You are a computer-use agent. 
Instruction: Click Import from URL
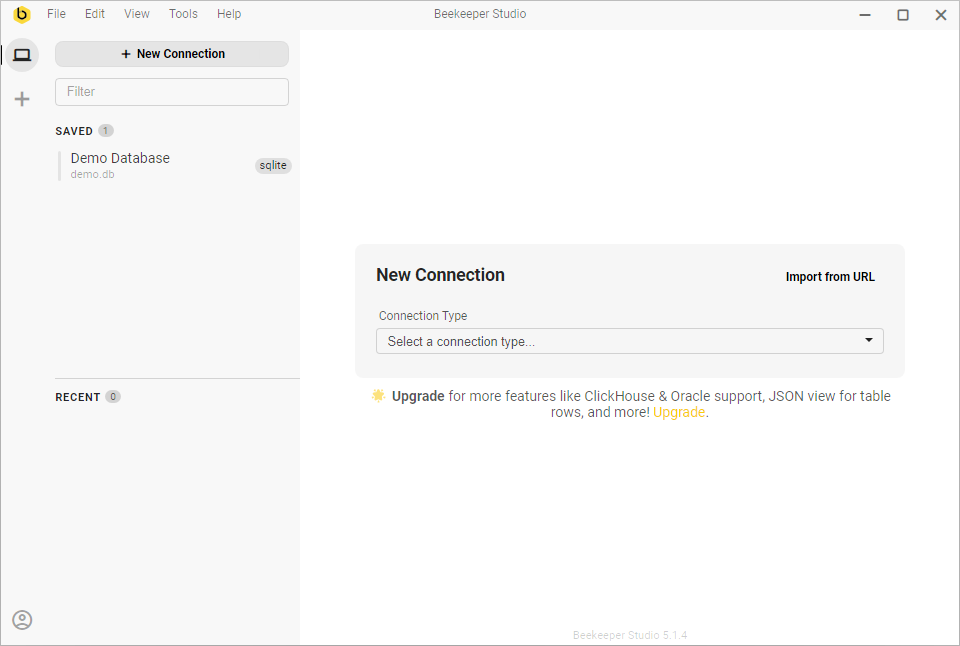click(x=830, y=277)
